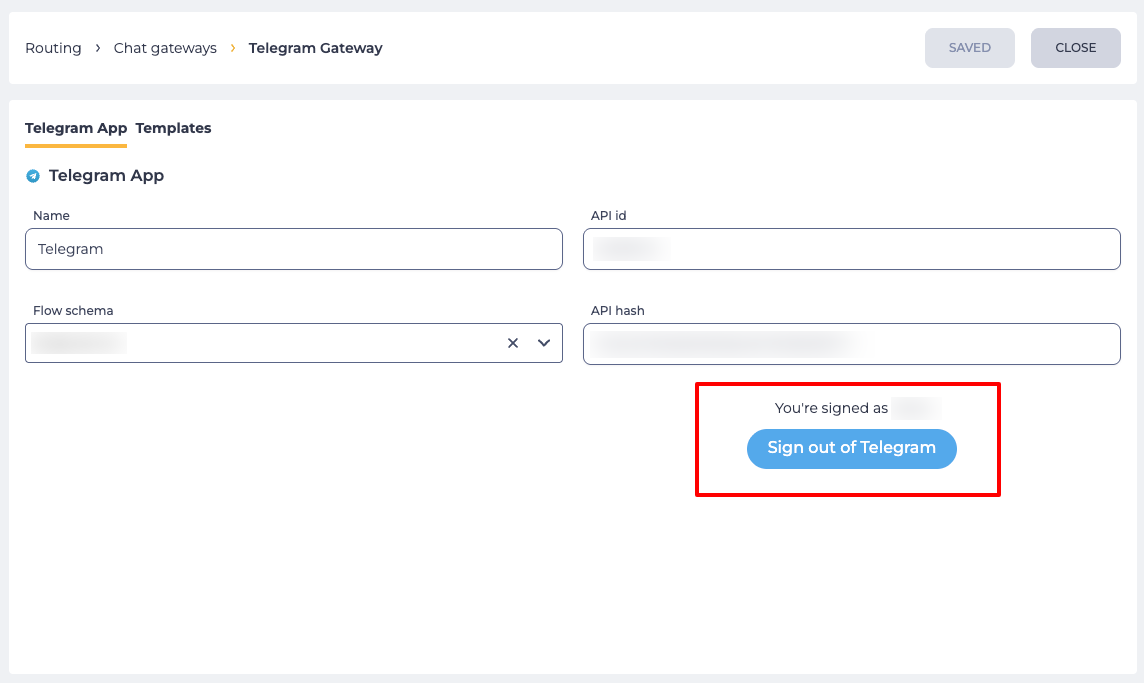Viewport: 1144px width, 683px height.
Task: Switch to the Templates tab
Action: [x=174, y=128]
